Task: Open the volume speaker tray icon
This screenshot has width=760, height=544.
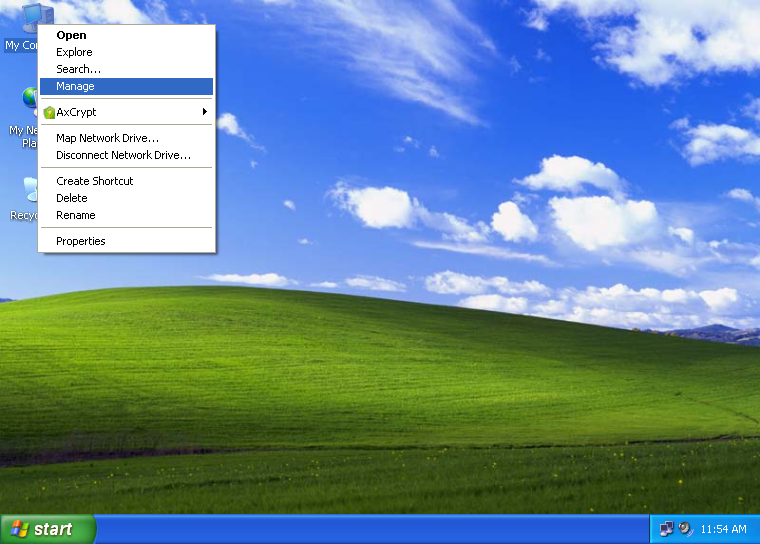Action: tap(685, 529)
